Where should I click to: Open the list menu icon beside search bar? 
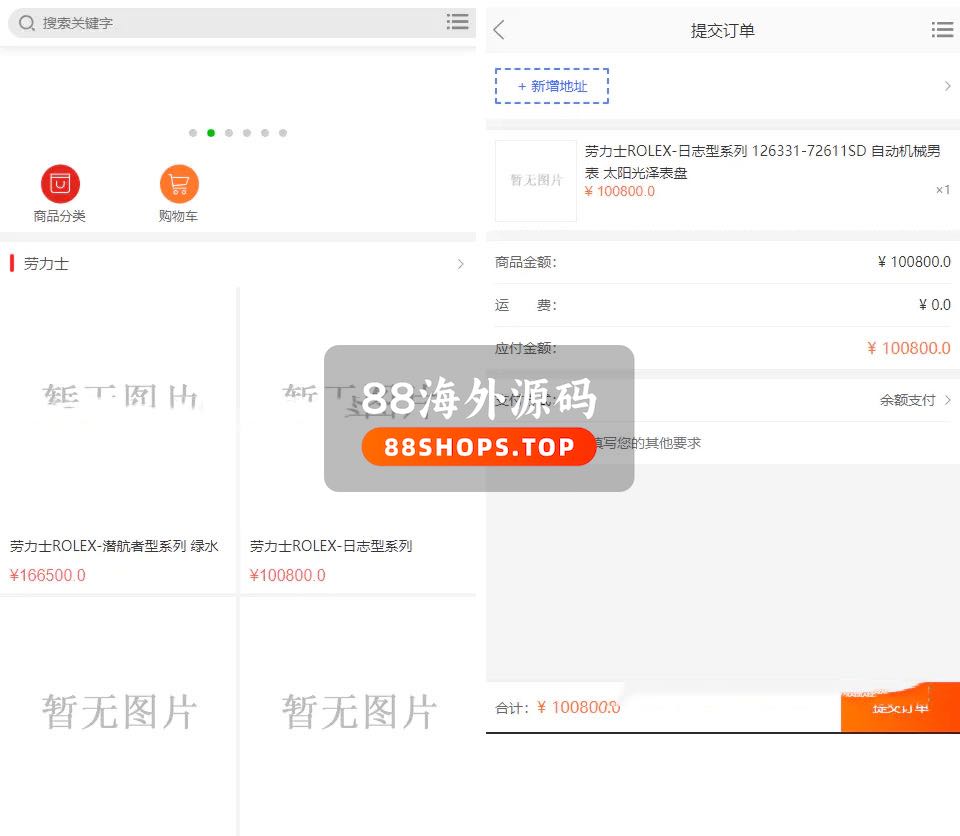(x=457, y=22)
